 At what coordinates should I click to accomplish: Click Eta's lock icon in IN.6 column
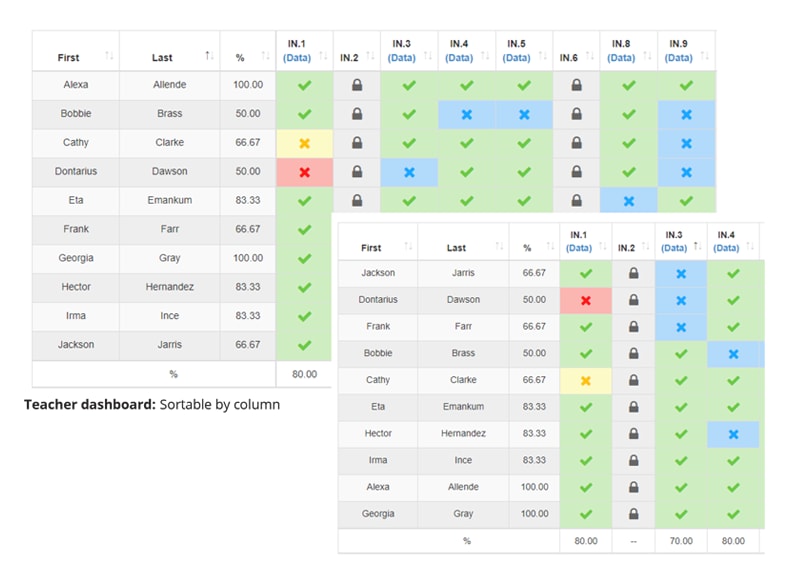576,201
